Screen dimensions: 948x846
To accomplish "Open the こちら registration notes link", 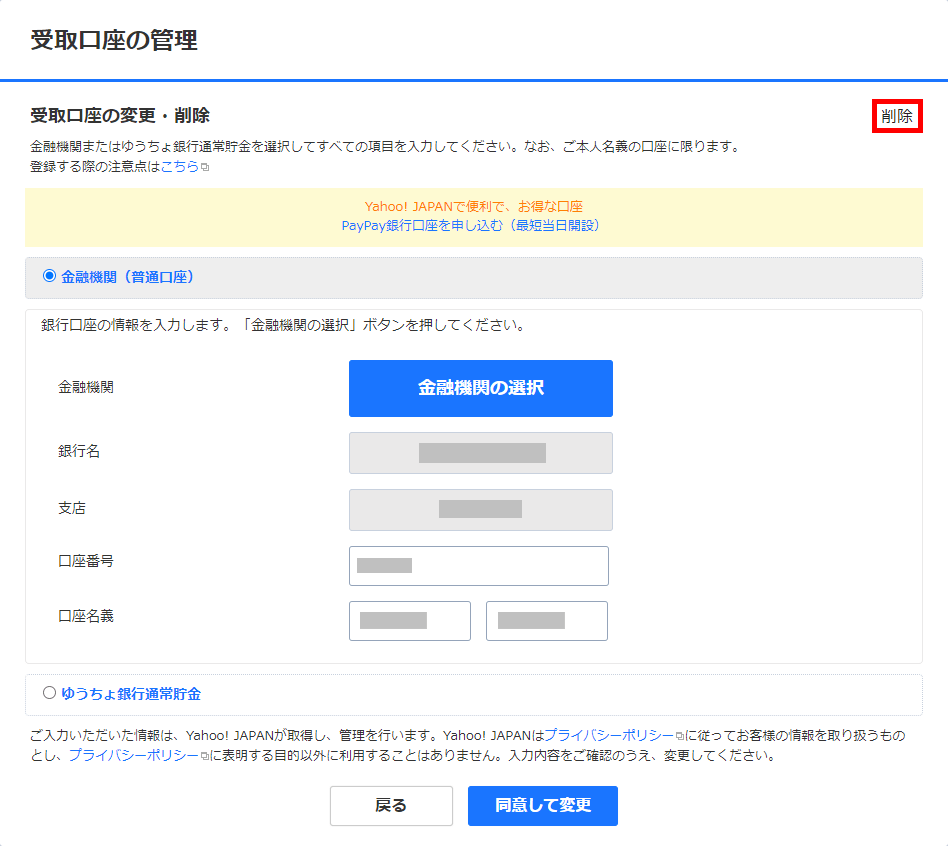I will tap(180, 166).
